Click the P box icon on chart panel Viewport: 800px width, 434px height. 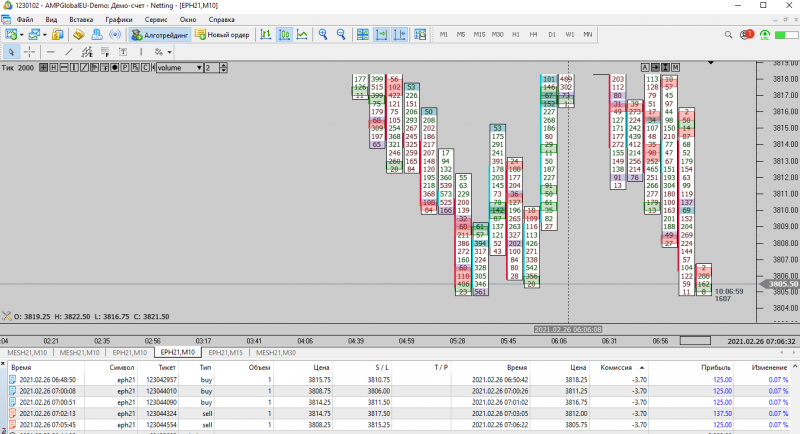point(125,67)
